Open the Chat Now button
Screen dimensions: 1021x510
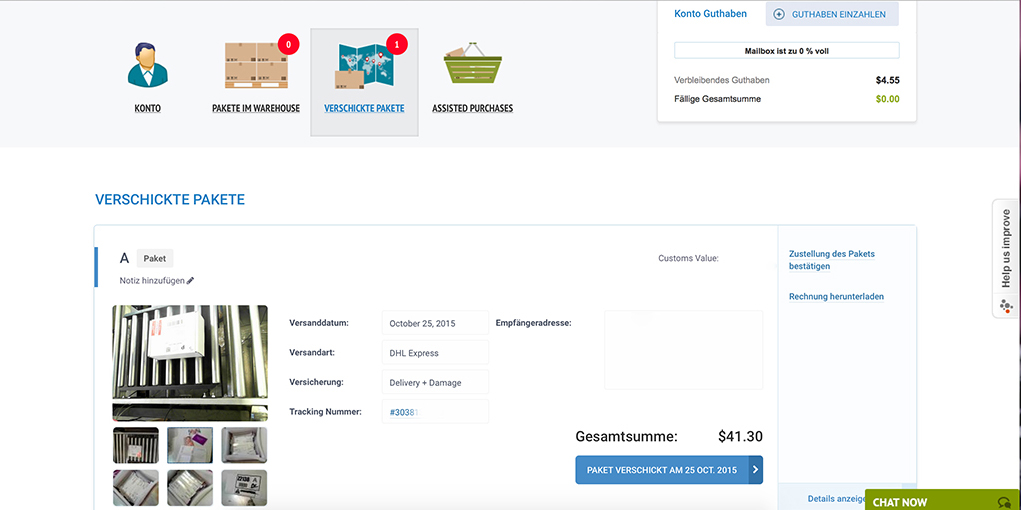point(943,500)
